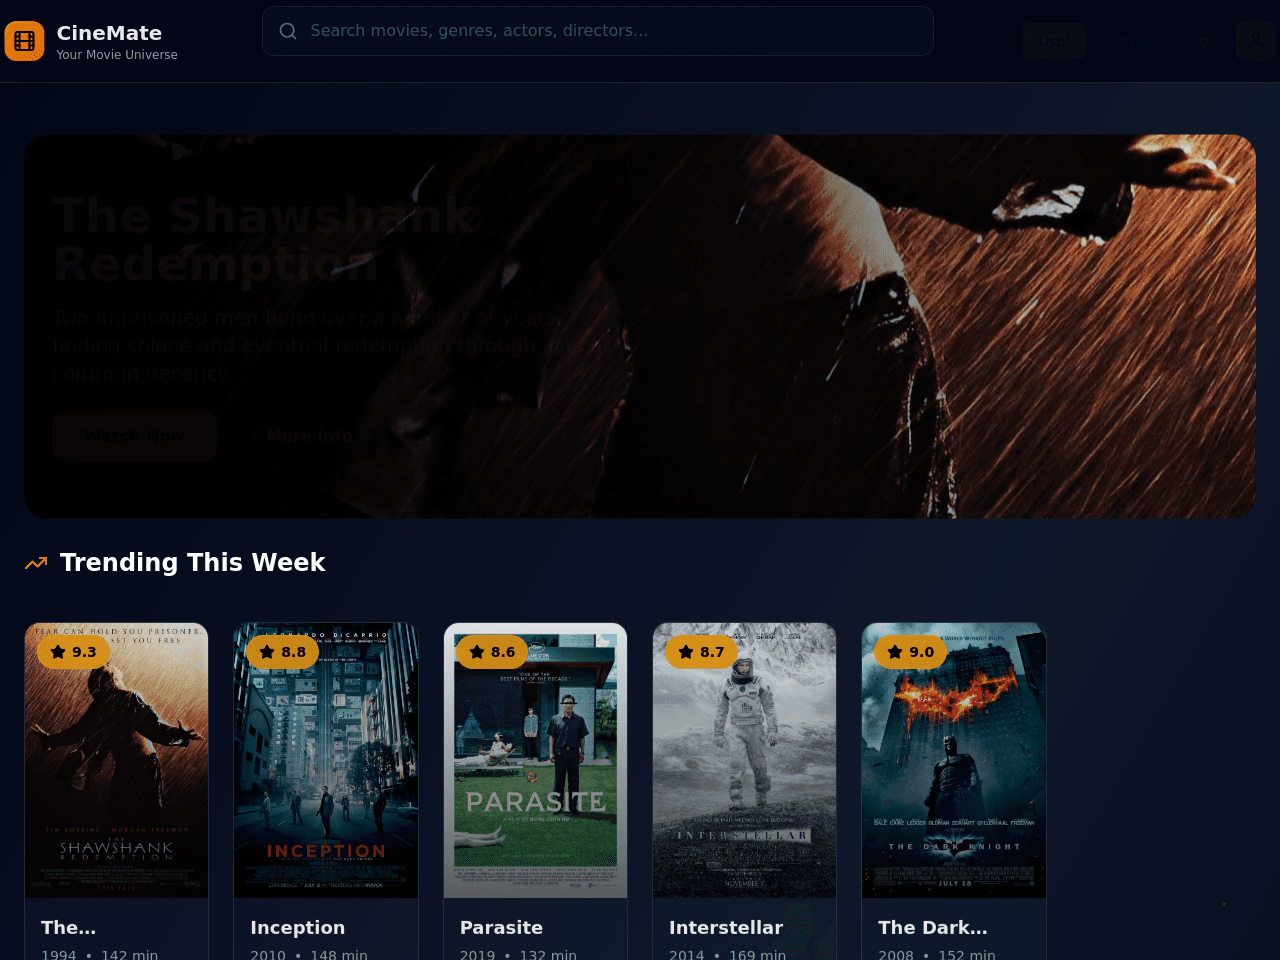The height and width of the screenshot is (960, 1280).
Task: Open The Dark Knight movie poster
Action: [954, 760]
